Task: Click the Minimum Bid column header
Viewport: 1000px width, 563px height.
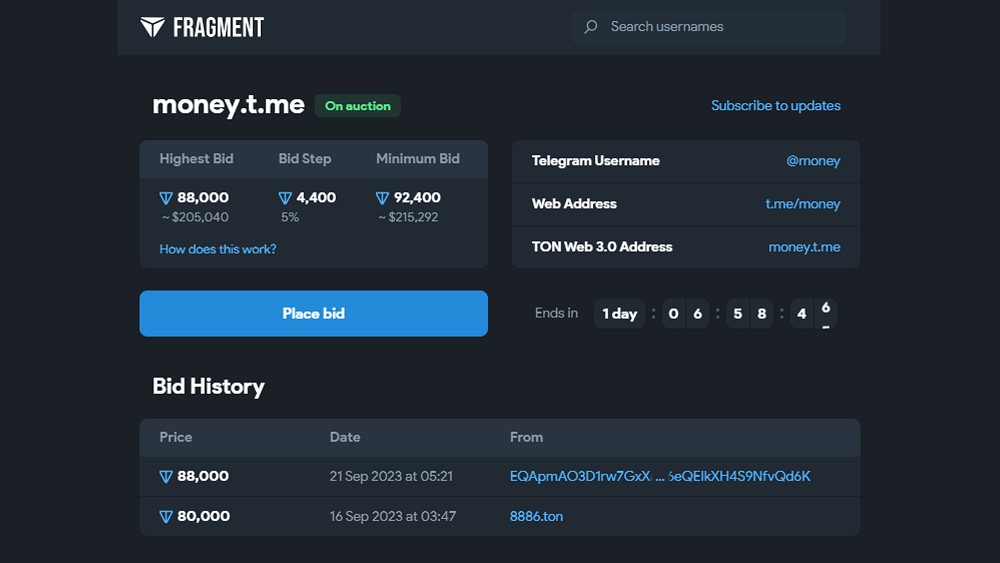Action: [x=418, y=159]
